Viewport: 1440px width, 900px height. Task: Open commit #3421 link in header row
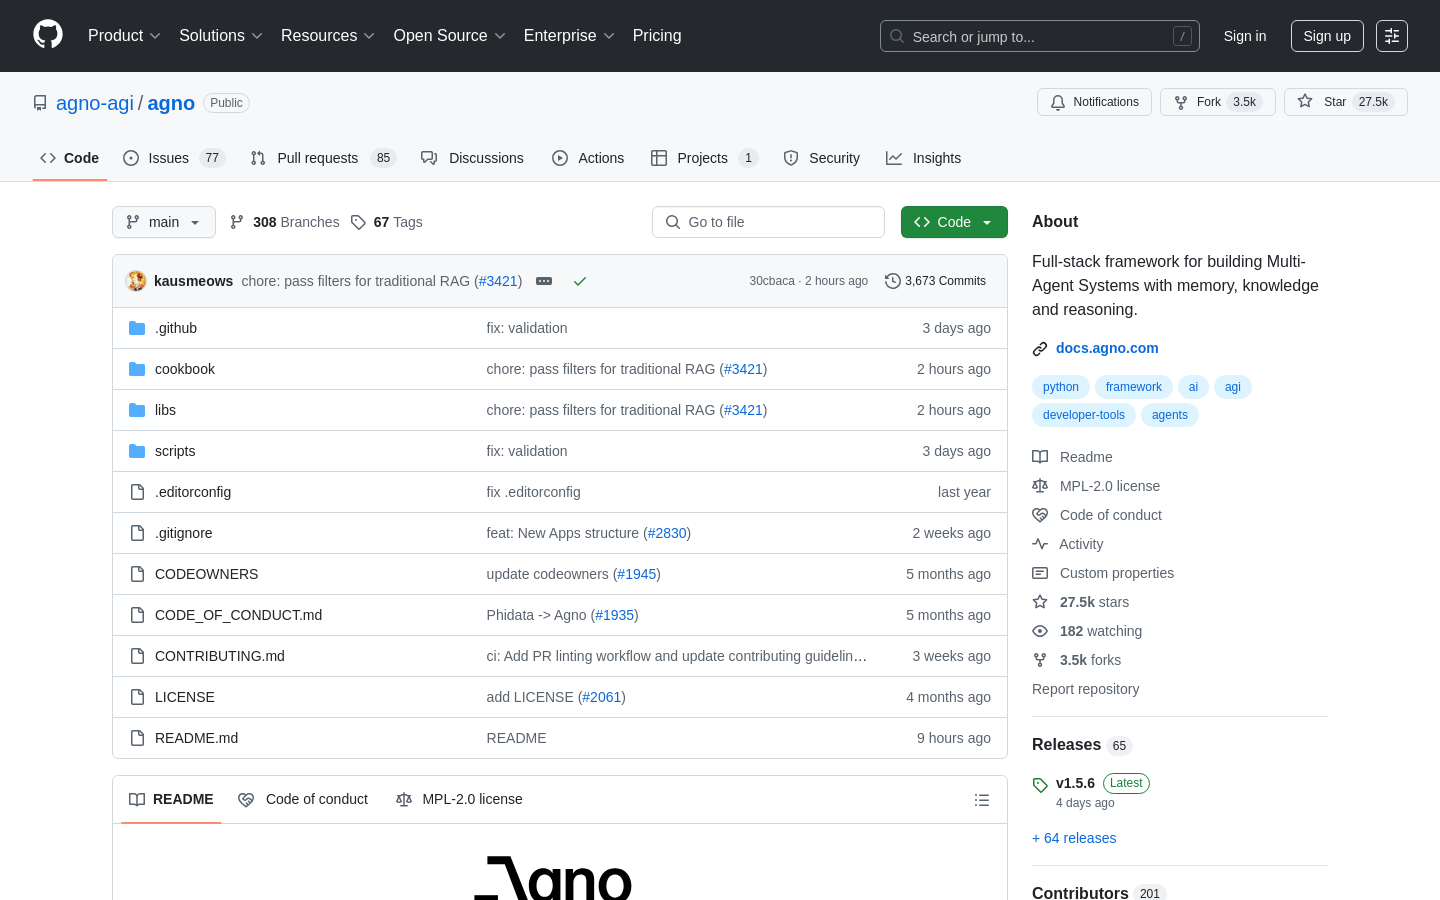498,281
